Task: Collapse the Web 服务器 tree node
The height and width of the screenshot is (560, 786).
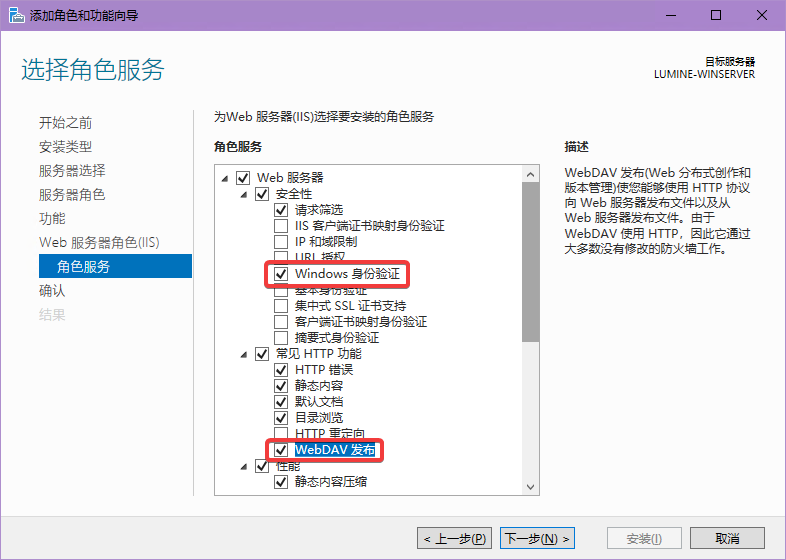Action: [225, 178]
